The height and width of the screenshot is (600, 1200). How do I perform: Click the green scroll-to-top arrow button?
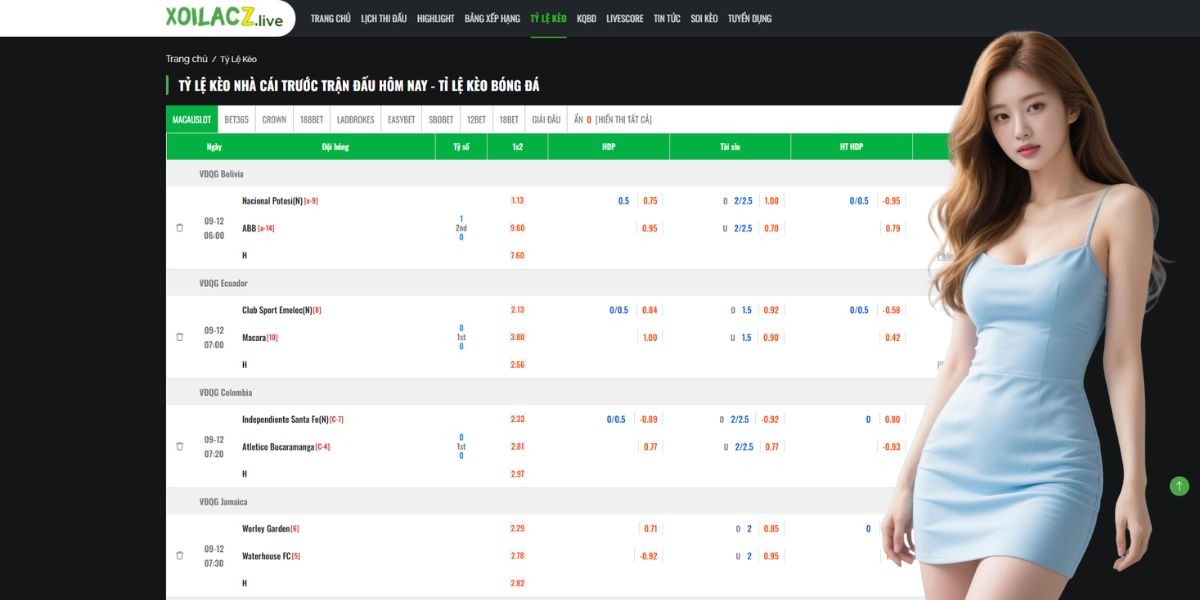[x=1179, y=486]
